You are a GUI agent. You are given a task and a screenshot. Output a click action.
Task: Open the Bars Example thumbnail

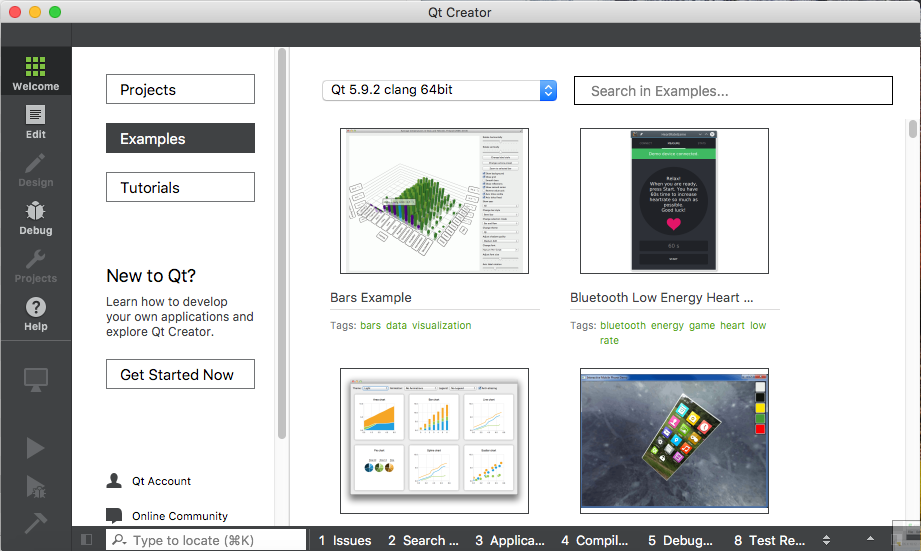tap(434, 201)
